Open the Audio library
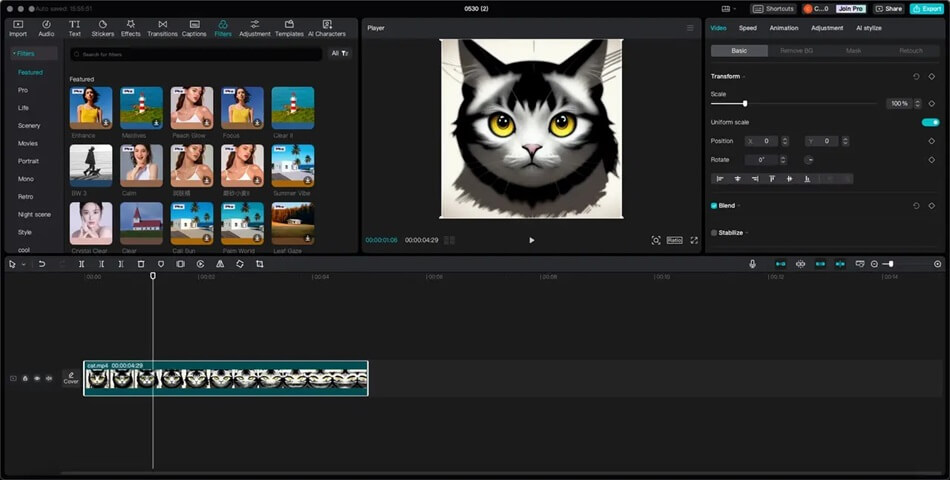 (x=46, y=28)
